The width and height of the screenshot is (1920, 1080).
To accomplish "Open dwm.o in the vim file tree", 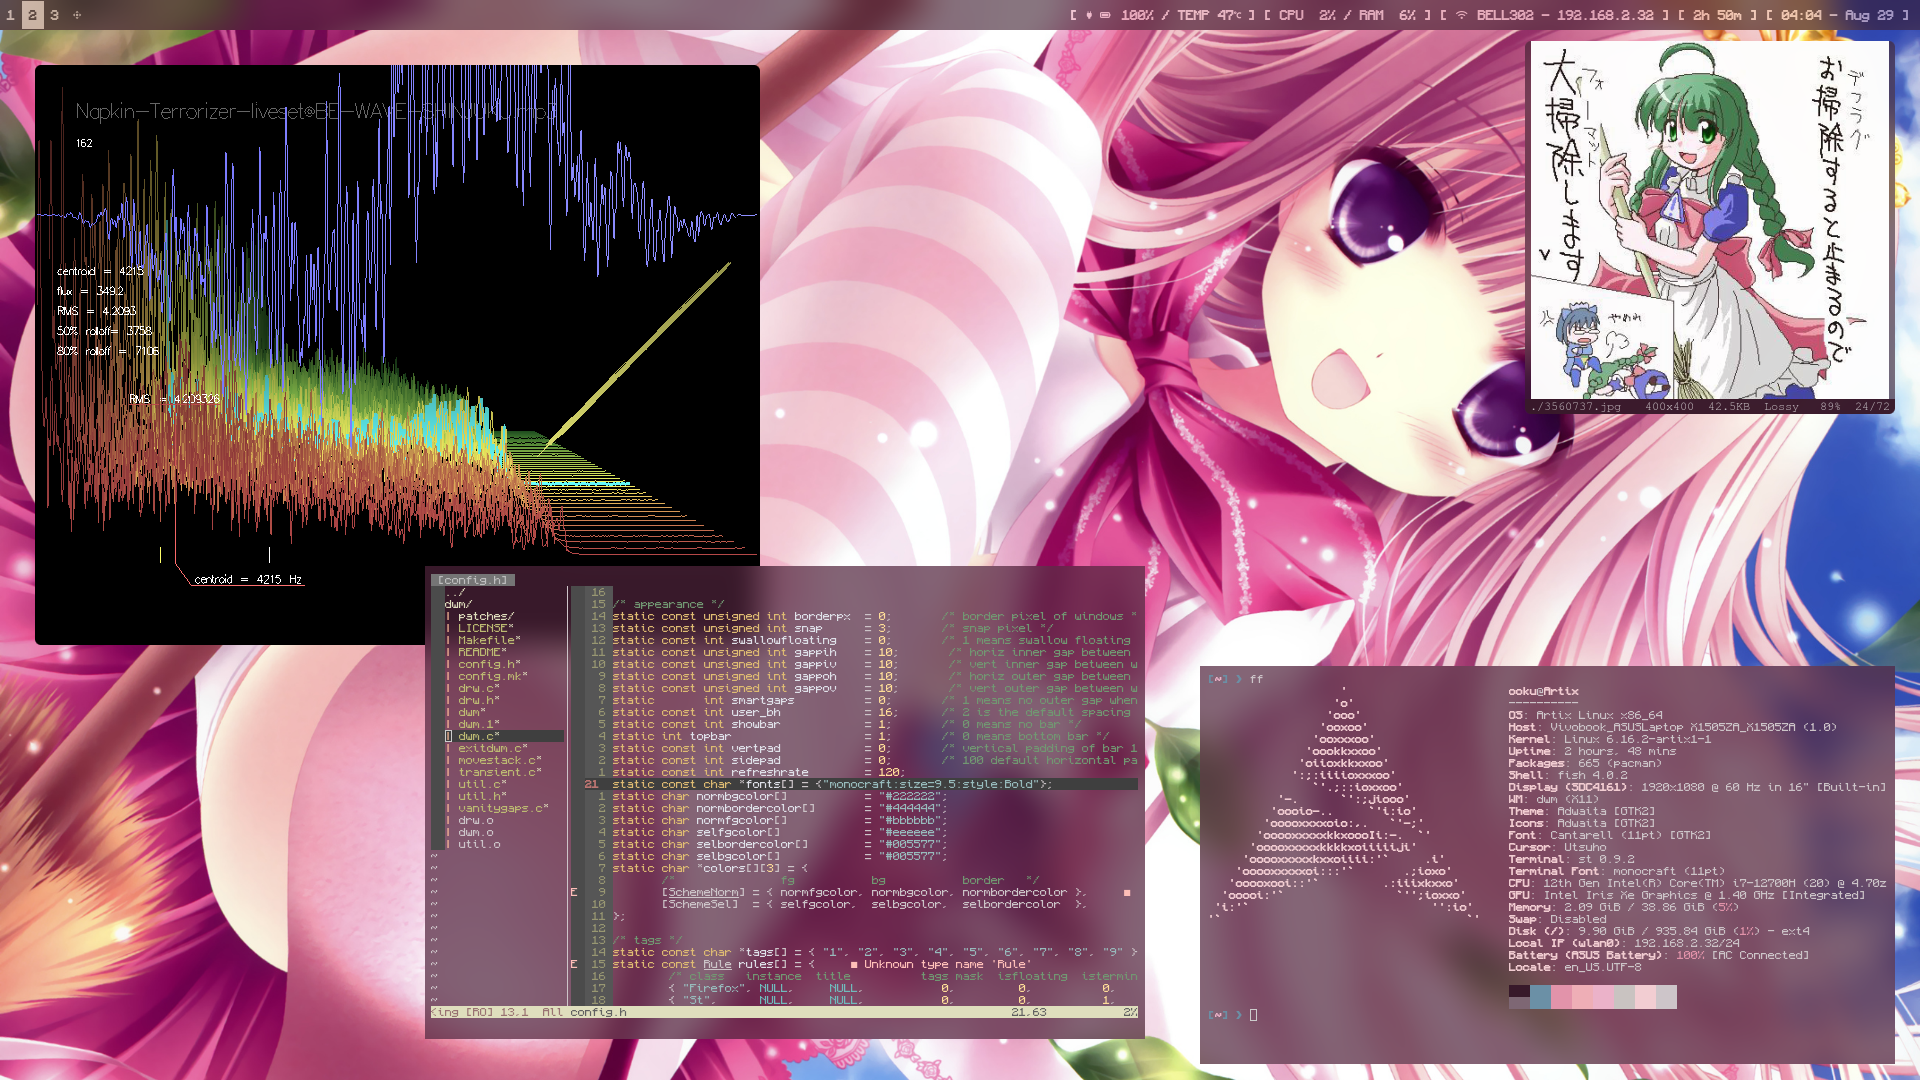I will [475, 832].
